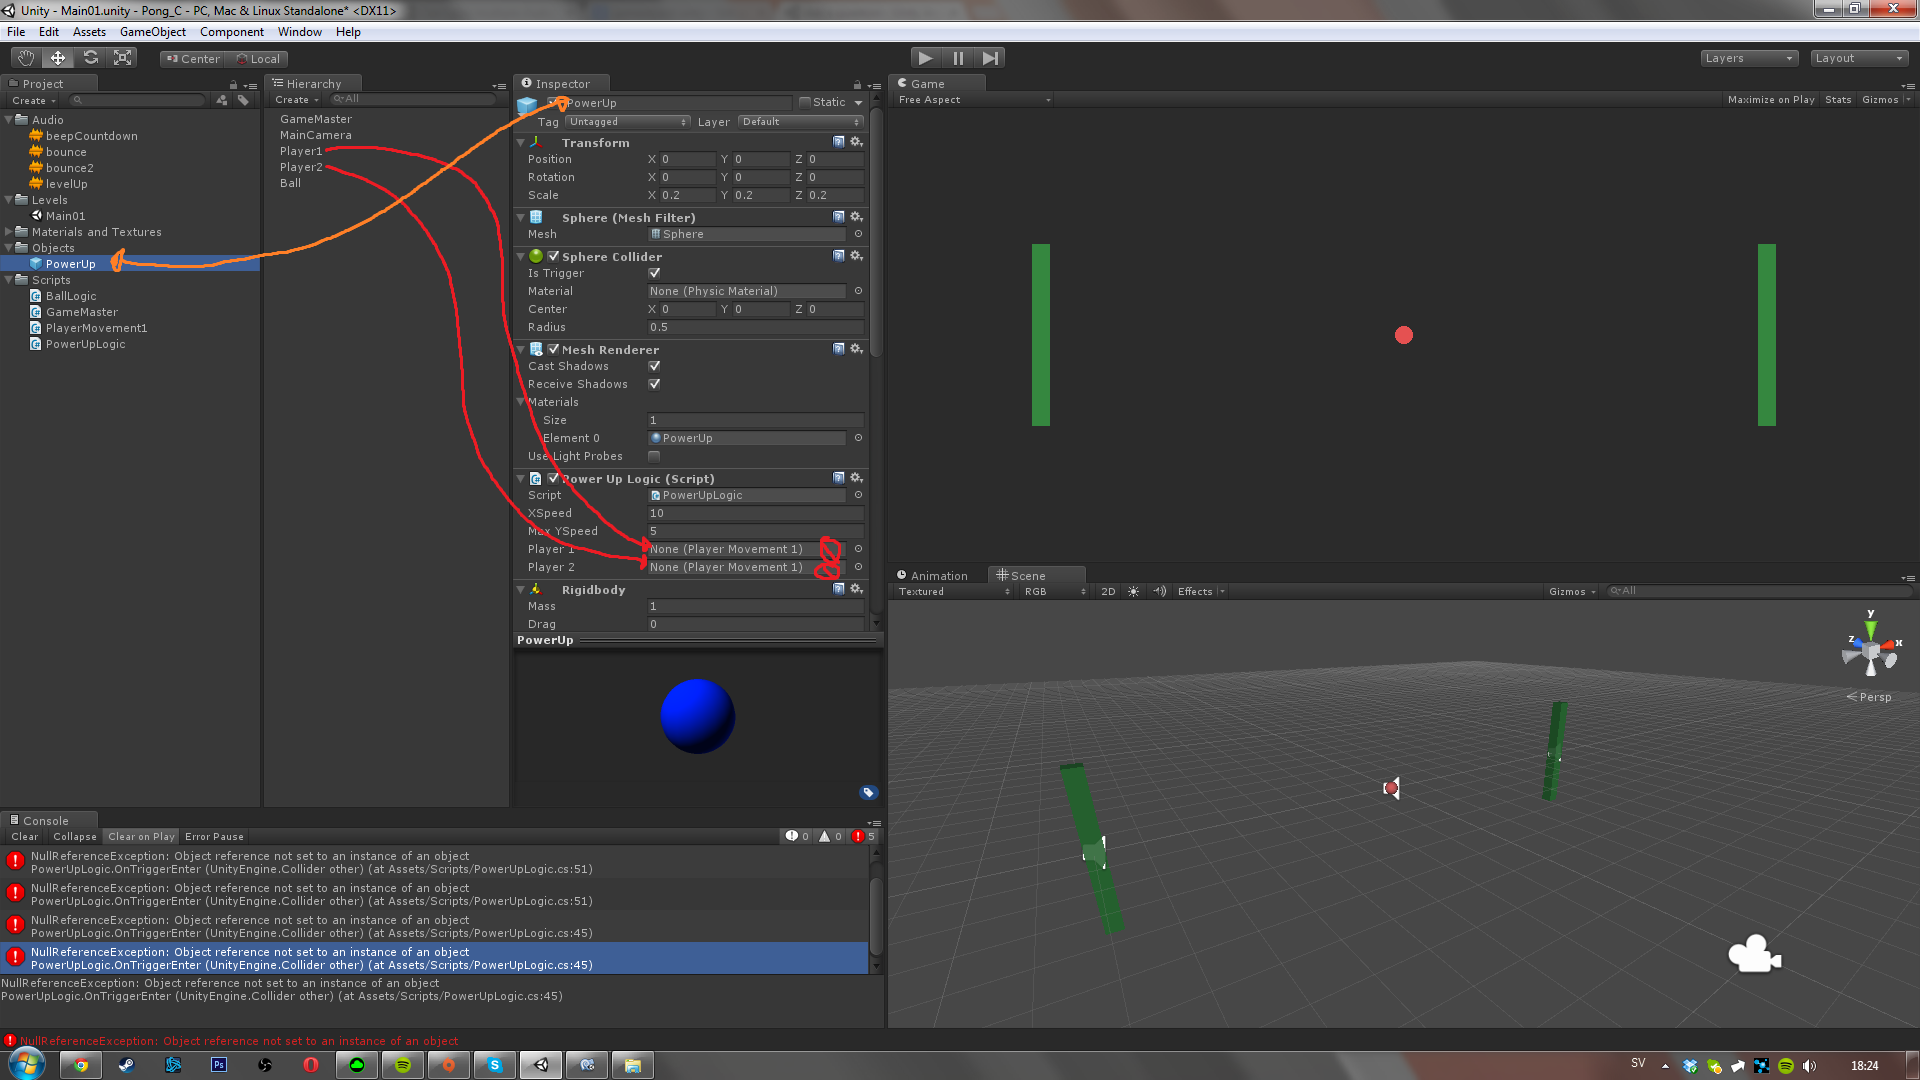Open Spotify from the taskbar
This screenshot has width=1920, height=1080.
click(x=403, y=1065)
